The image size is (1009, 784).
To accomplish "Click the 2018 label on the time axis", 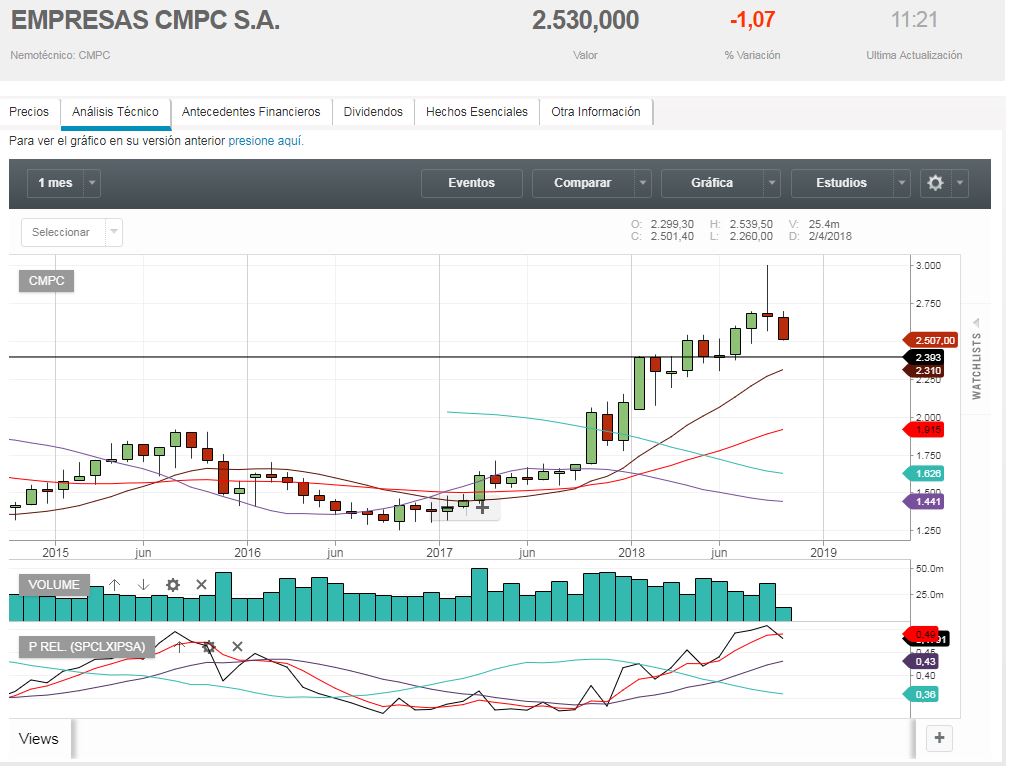I will (x=631, y=552).
